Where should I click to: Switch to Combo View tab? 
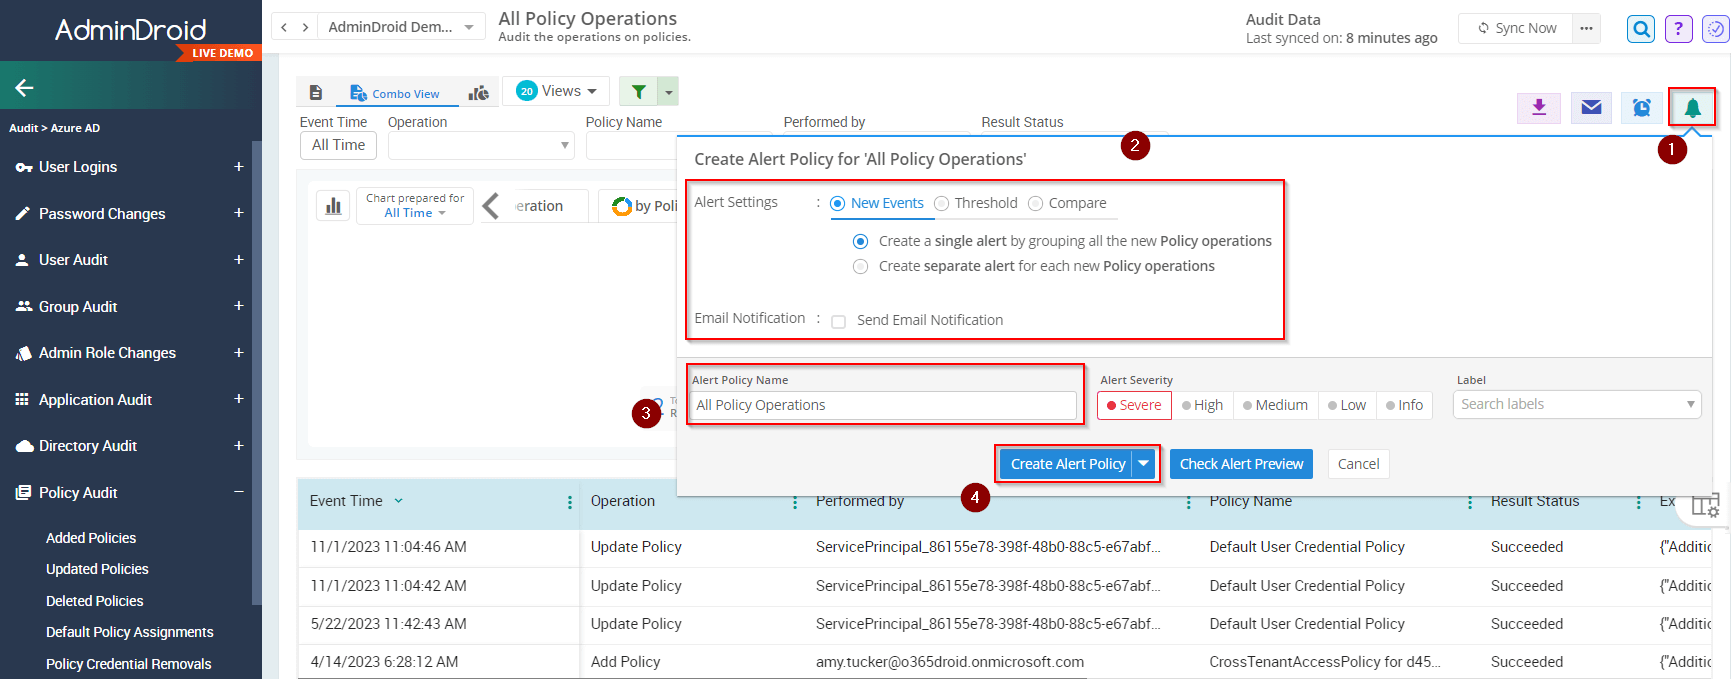pyautogui.click(x=395, y=93)
